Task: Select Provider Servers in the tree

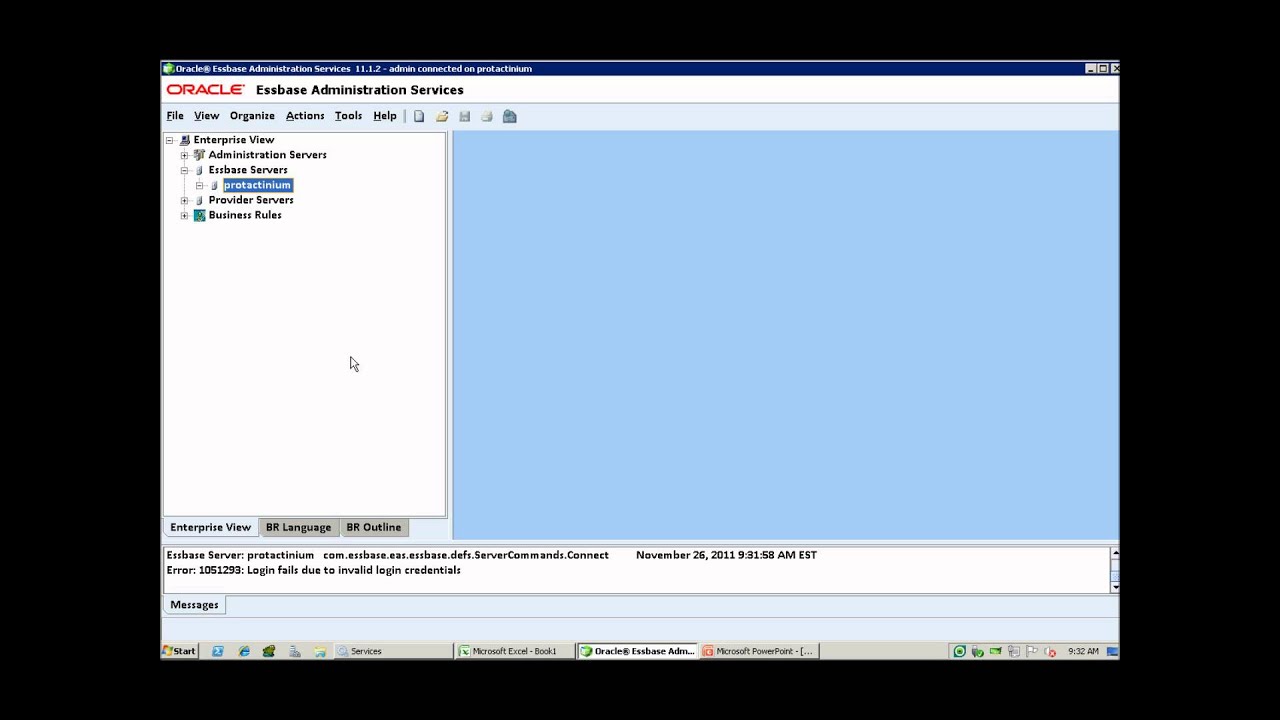Action: point(251,200)
